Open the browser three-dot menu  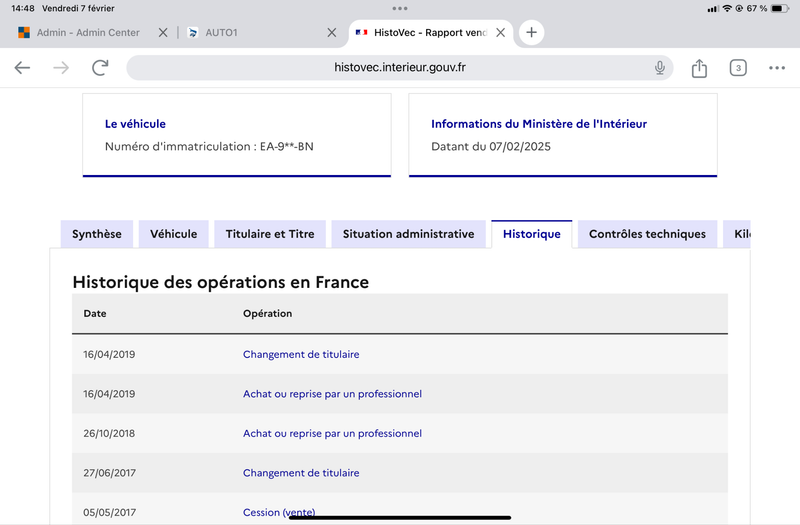[777, 68]
